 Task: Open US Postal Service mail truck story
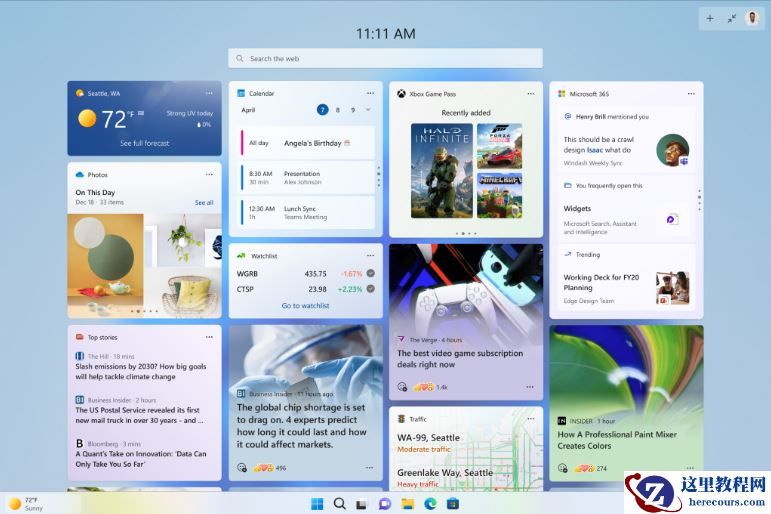[x=139, y=415]
